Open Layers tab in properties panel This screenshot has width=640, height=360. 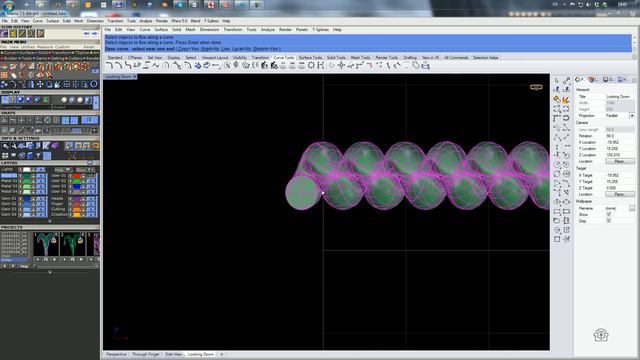[593, 80]
